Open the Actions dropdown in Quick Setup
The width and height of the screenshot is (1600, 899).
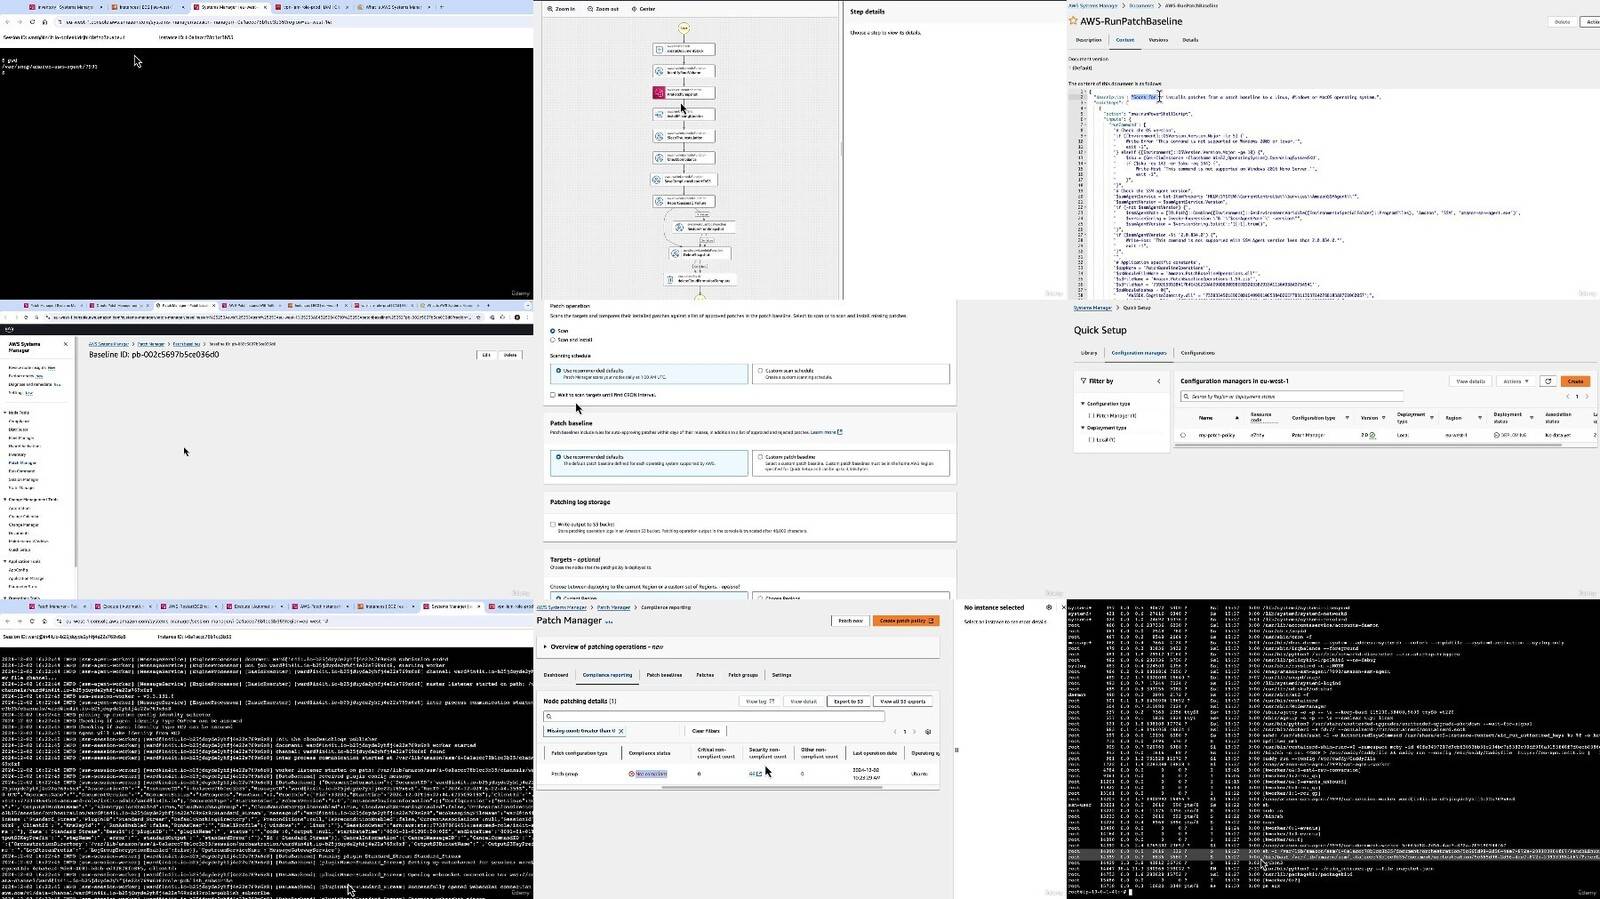(1516, 381)
